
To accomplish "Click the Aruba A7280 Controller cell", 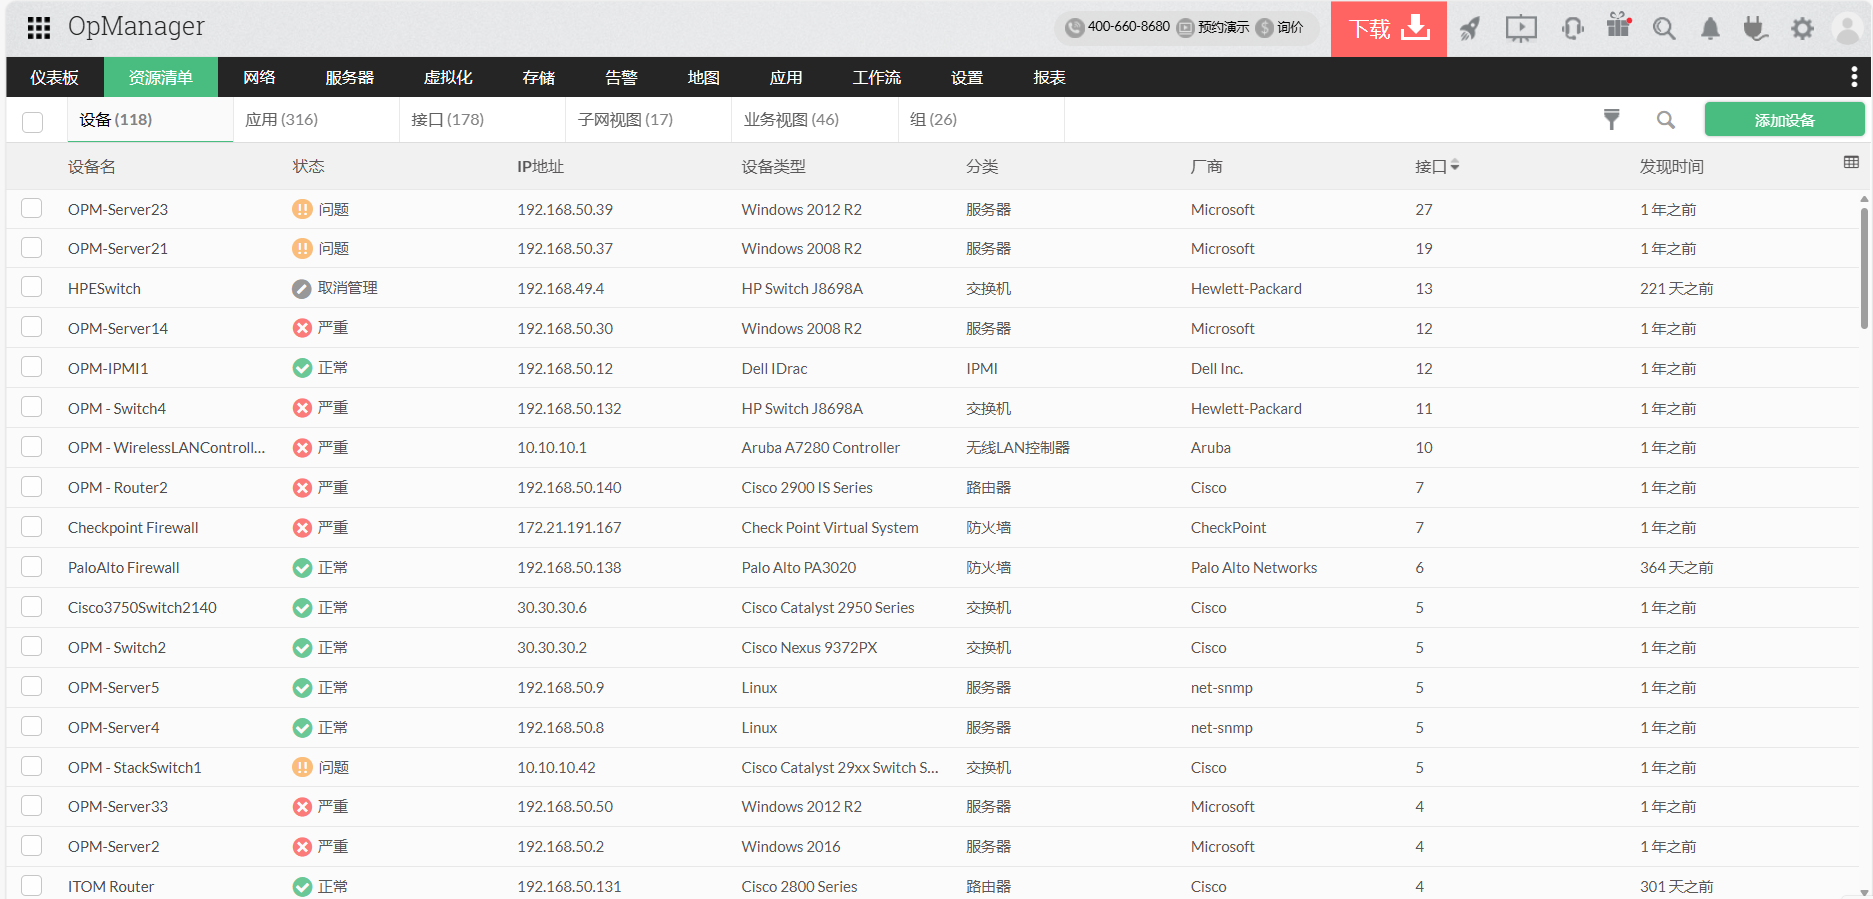I will [x=820, y=448].
